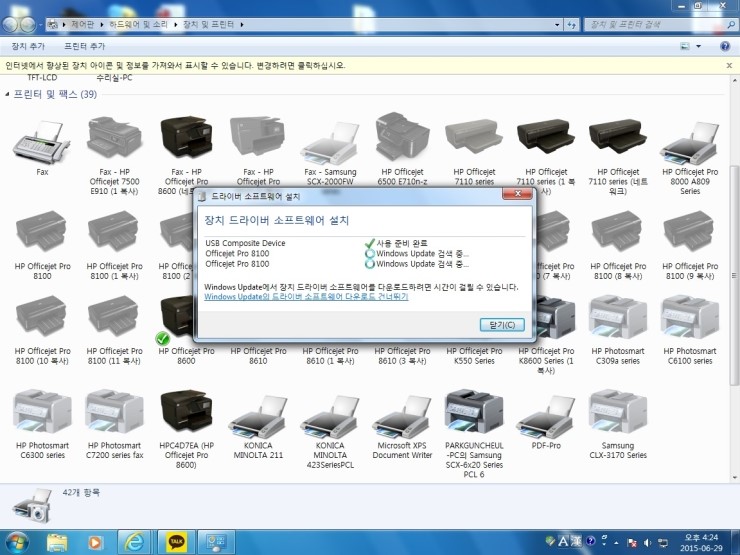Click 프린터 추가 in the command bar
This screenshot has height=555, width=740.
[x=84, y=46]
